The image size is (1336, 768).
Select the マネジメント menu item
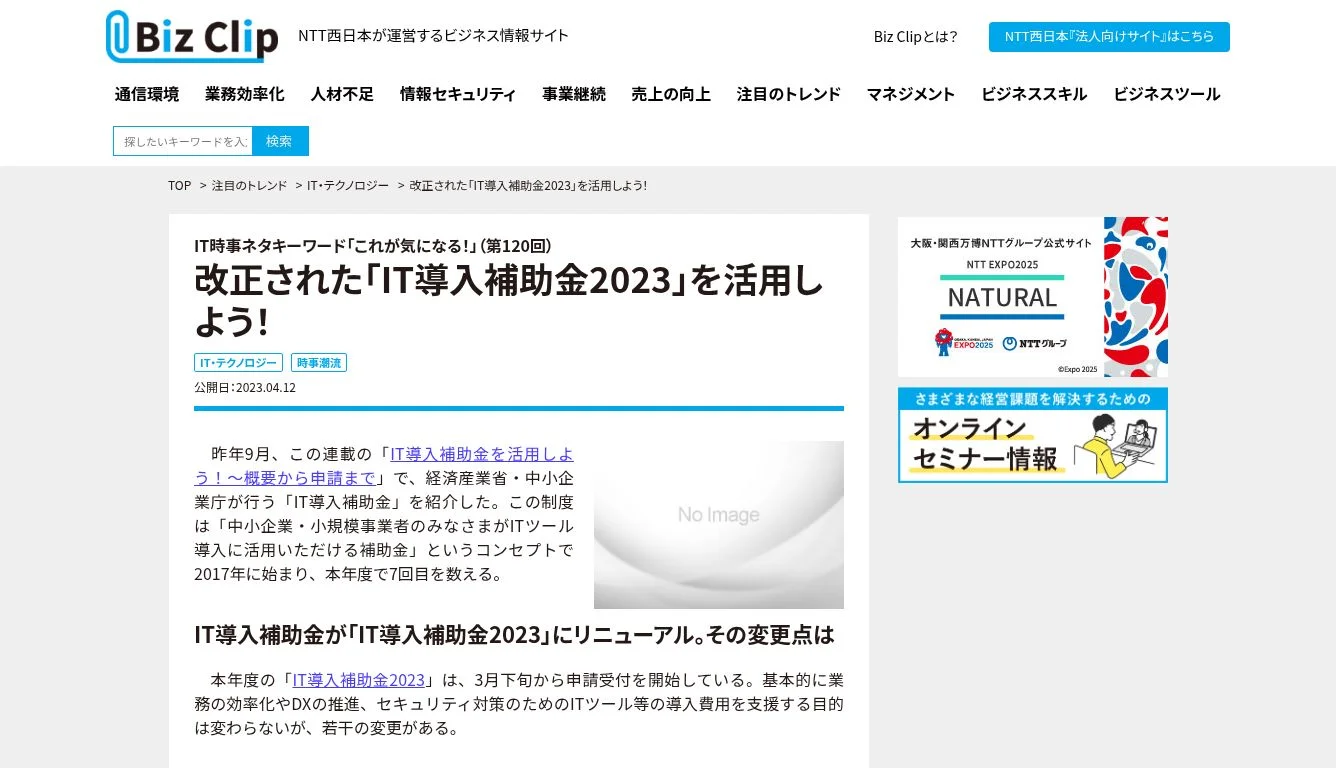[x=911, y=94]
